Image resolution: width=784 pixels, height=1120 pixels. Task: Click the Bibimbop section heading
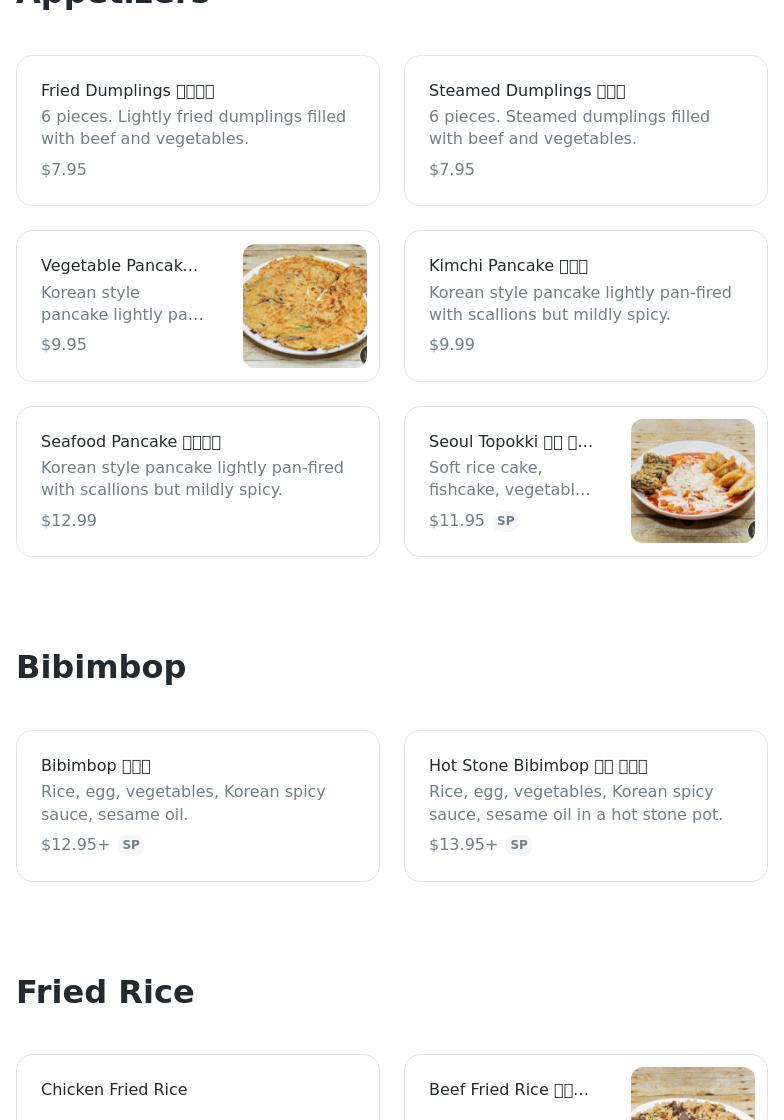click(101, 667)
